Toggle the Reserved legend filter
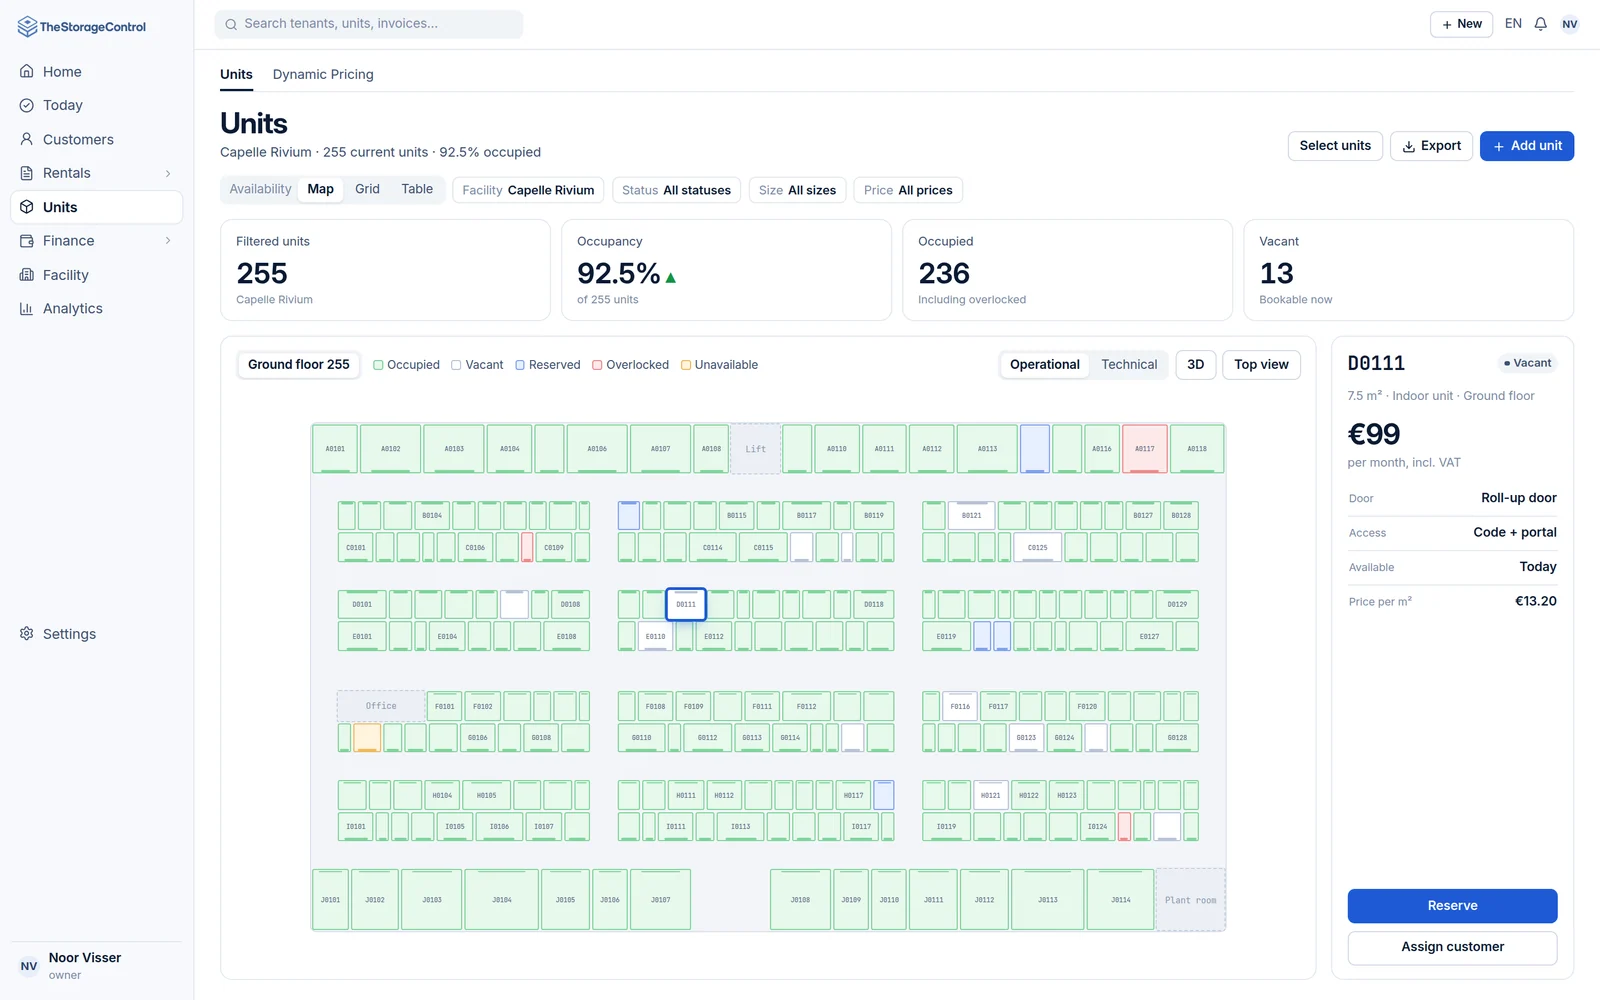Viewport: 1600px width, 1000px height. click(x=548, y=365)
